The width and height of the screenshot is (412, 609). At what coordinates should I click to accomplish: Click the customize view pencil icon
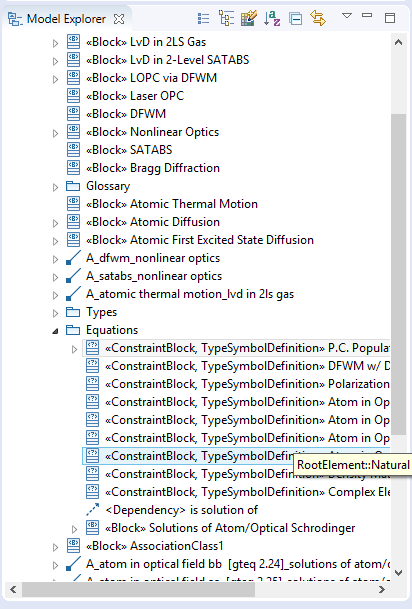pos(249,18)
